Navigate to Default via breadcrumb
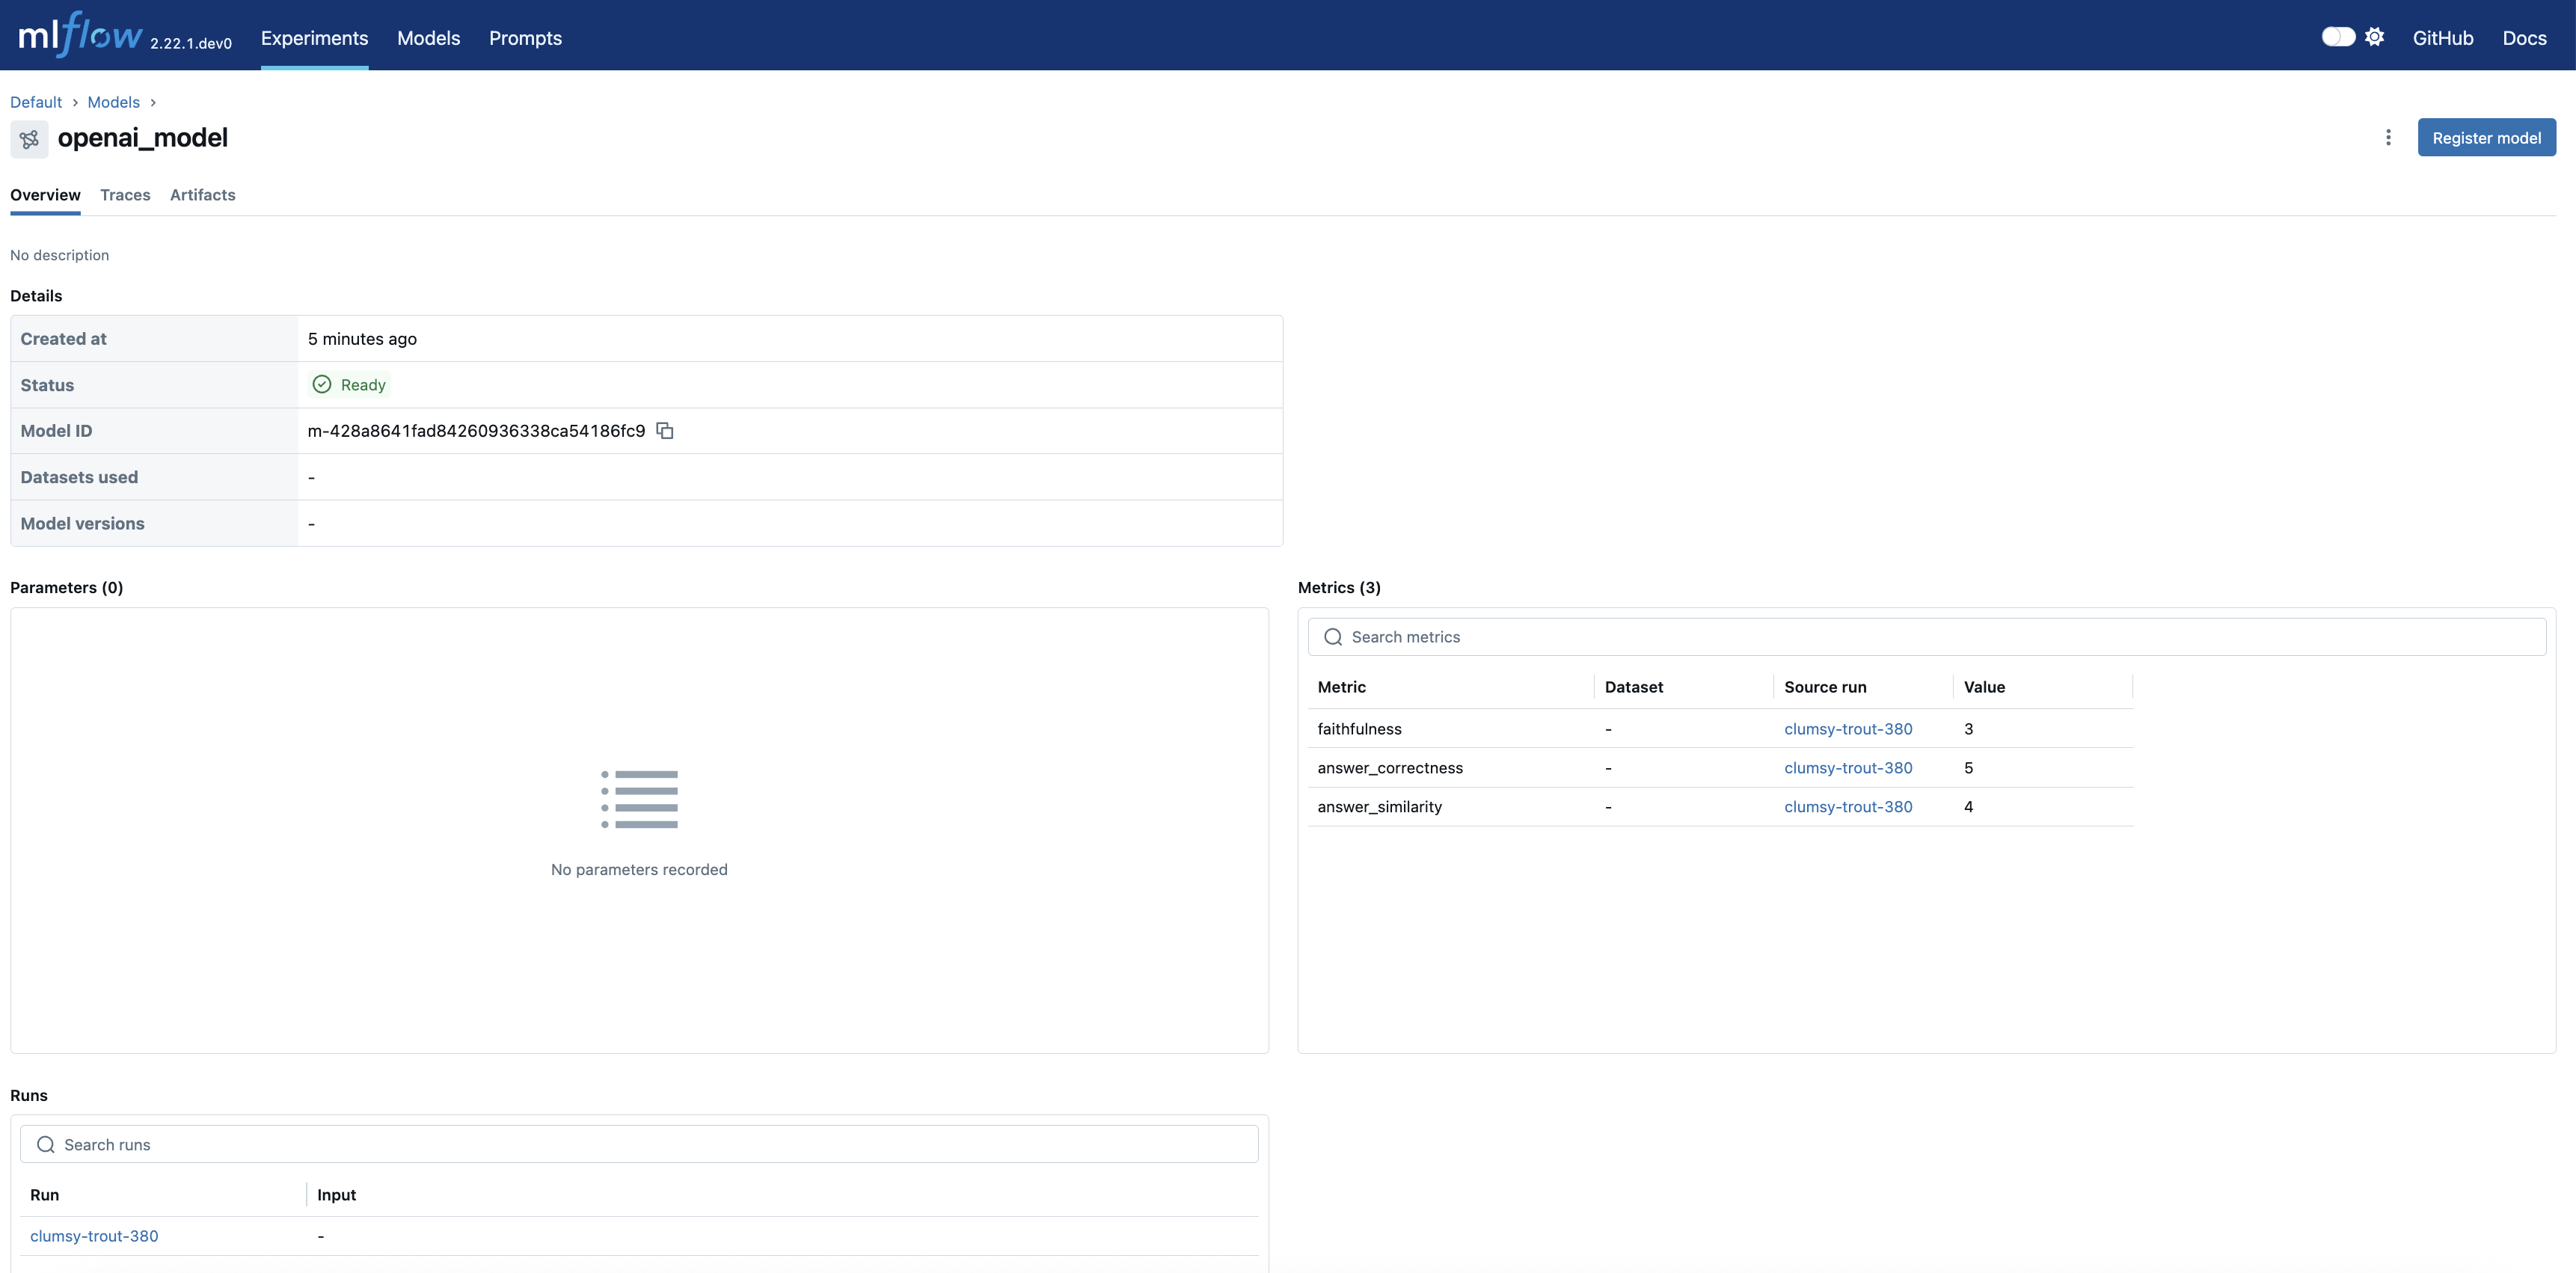The width and height of the screenshot is (2576, 1273). [36, 102]
